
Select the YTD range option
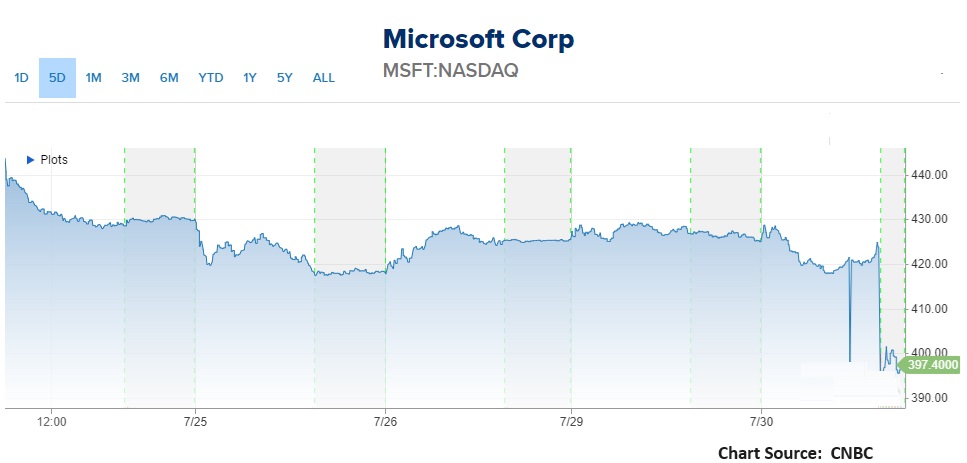coord(211,78)
